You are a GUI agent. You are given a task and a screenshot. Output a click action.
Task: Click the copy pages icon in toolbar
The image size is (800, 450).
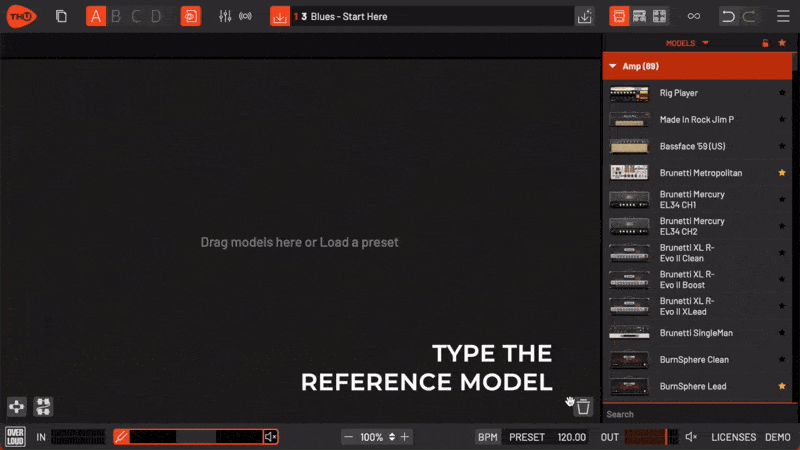point(62,17)
